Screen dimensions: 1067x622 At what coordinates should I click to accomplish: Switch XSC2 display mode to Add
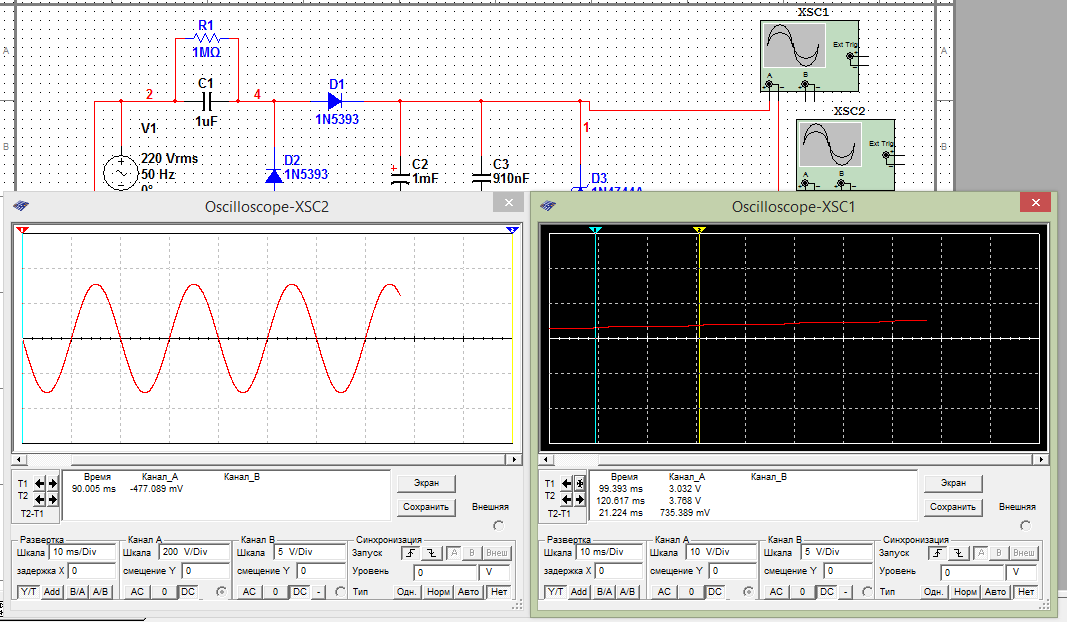52,591
